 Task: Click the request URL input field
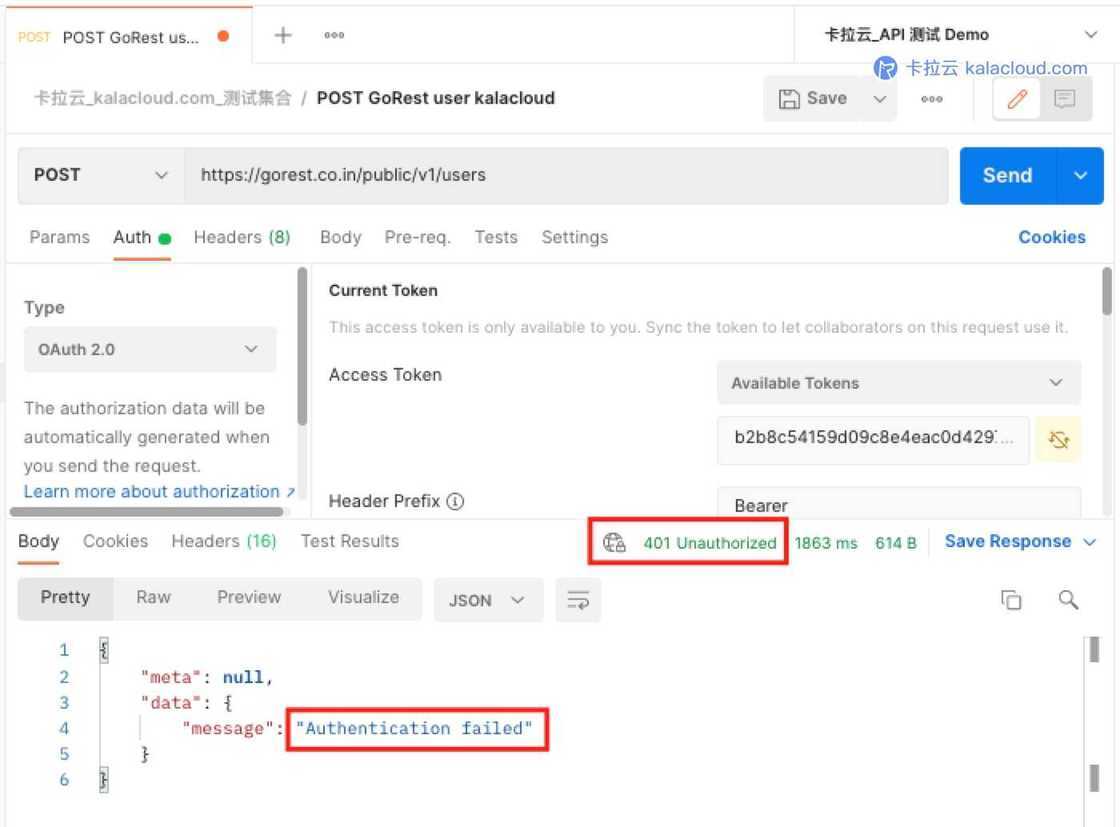point(566,176)
